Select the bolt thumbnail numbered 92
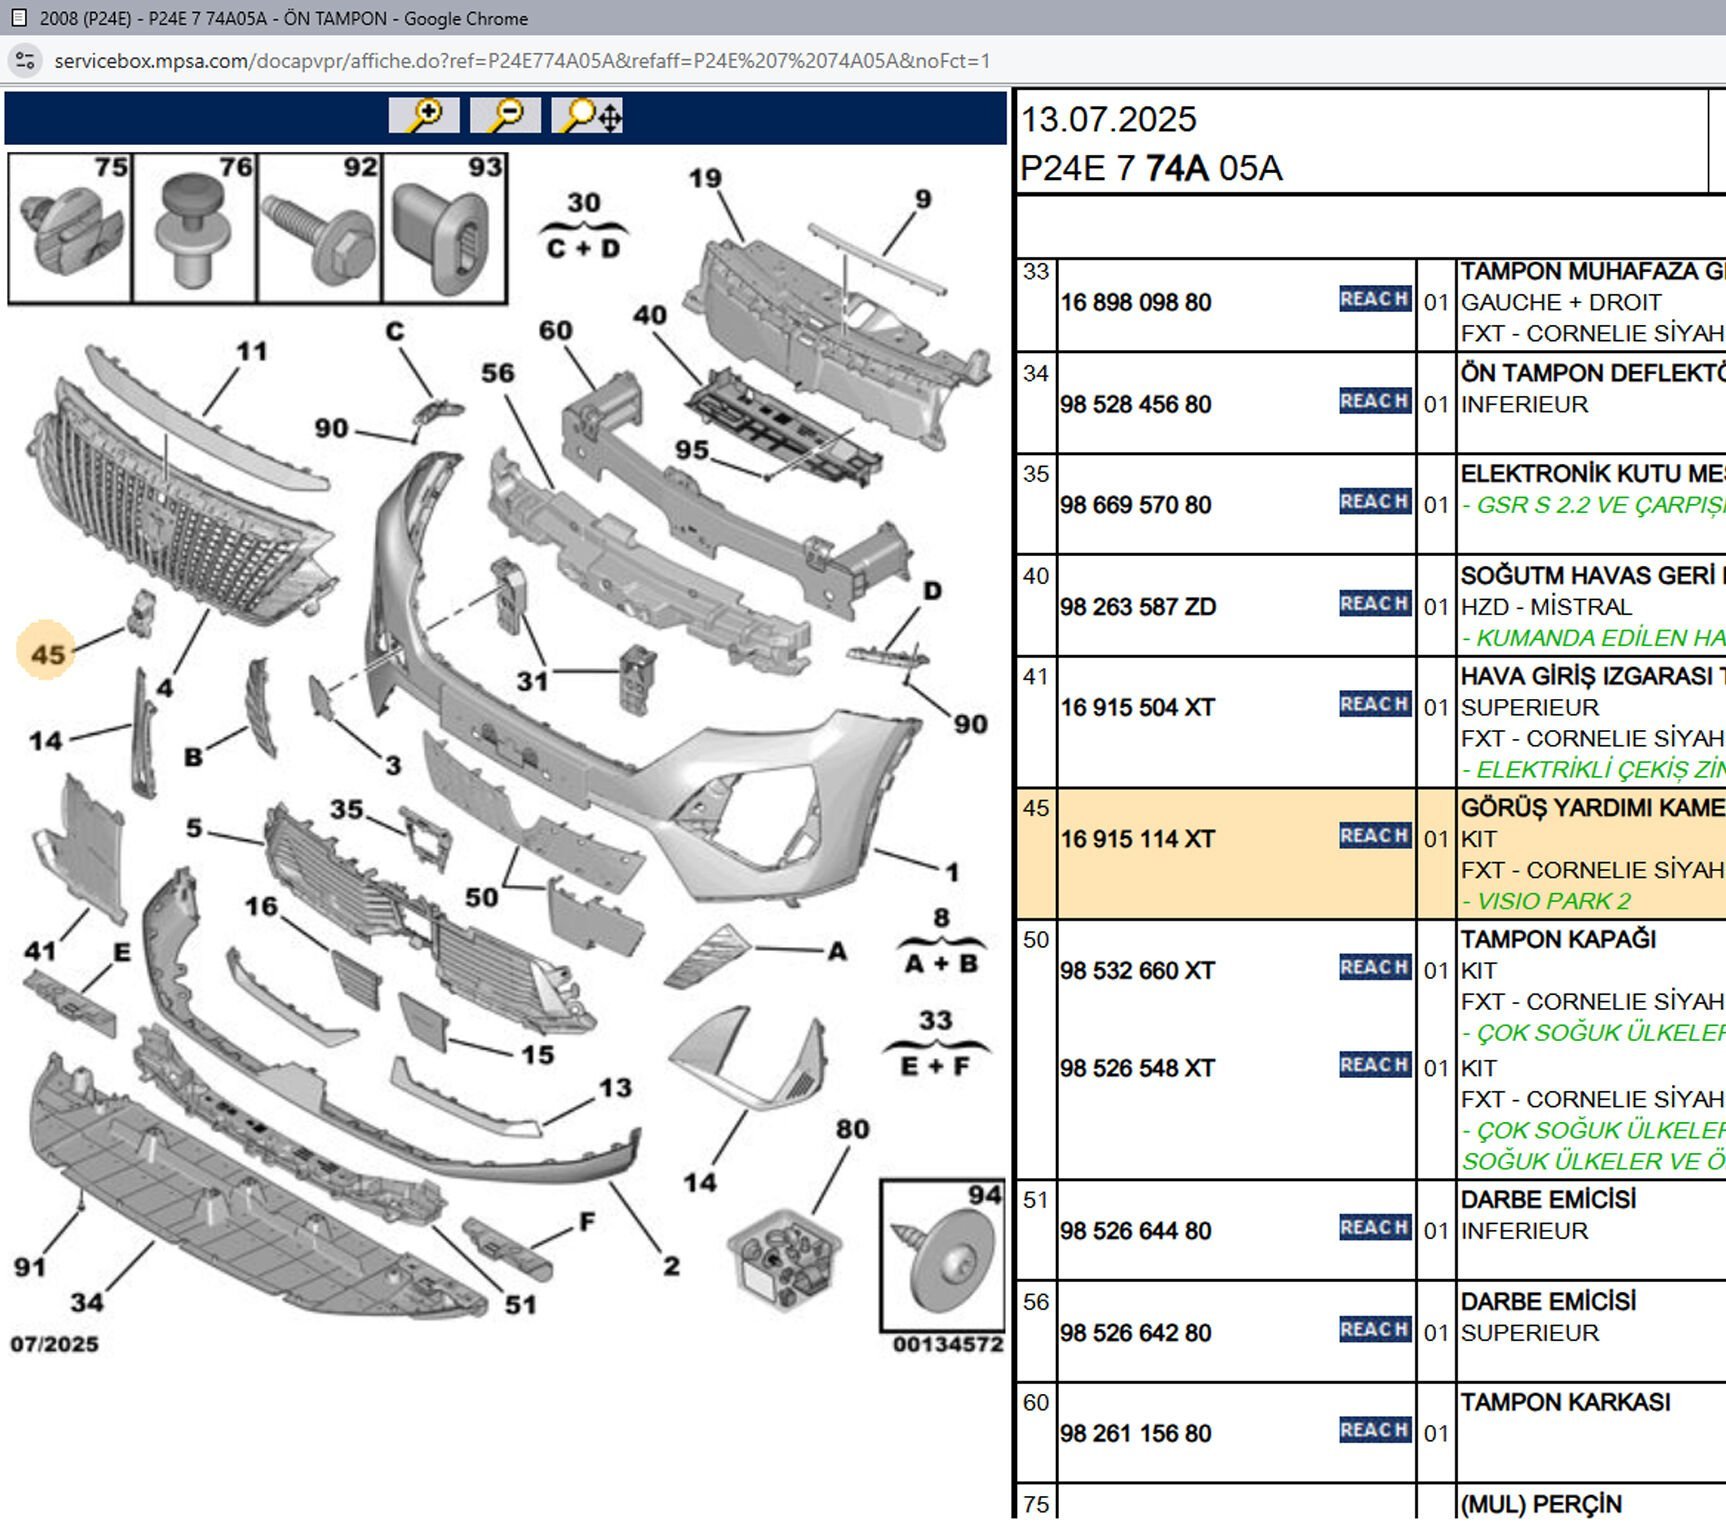 pos(319,228)
